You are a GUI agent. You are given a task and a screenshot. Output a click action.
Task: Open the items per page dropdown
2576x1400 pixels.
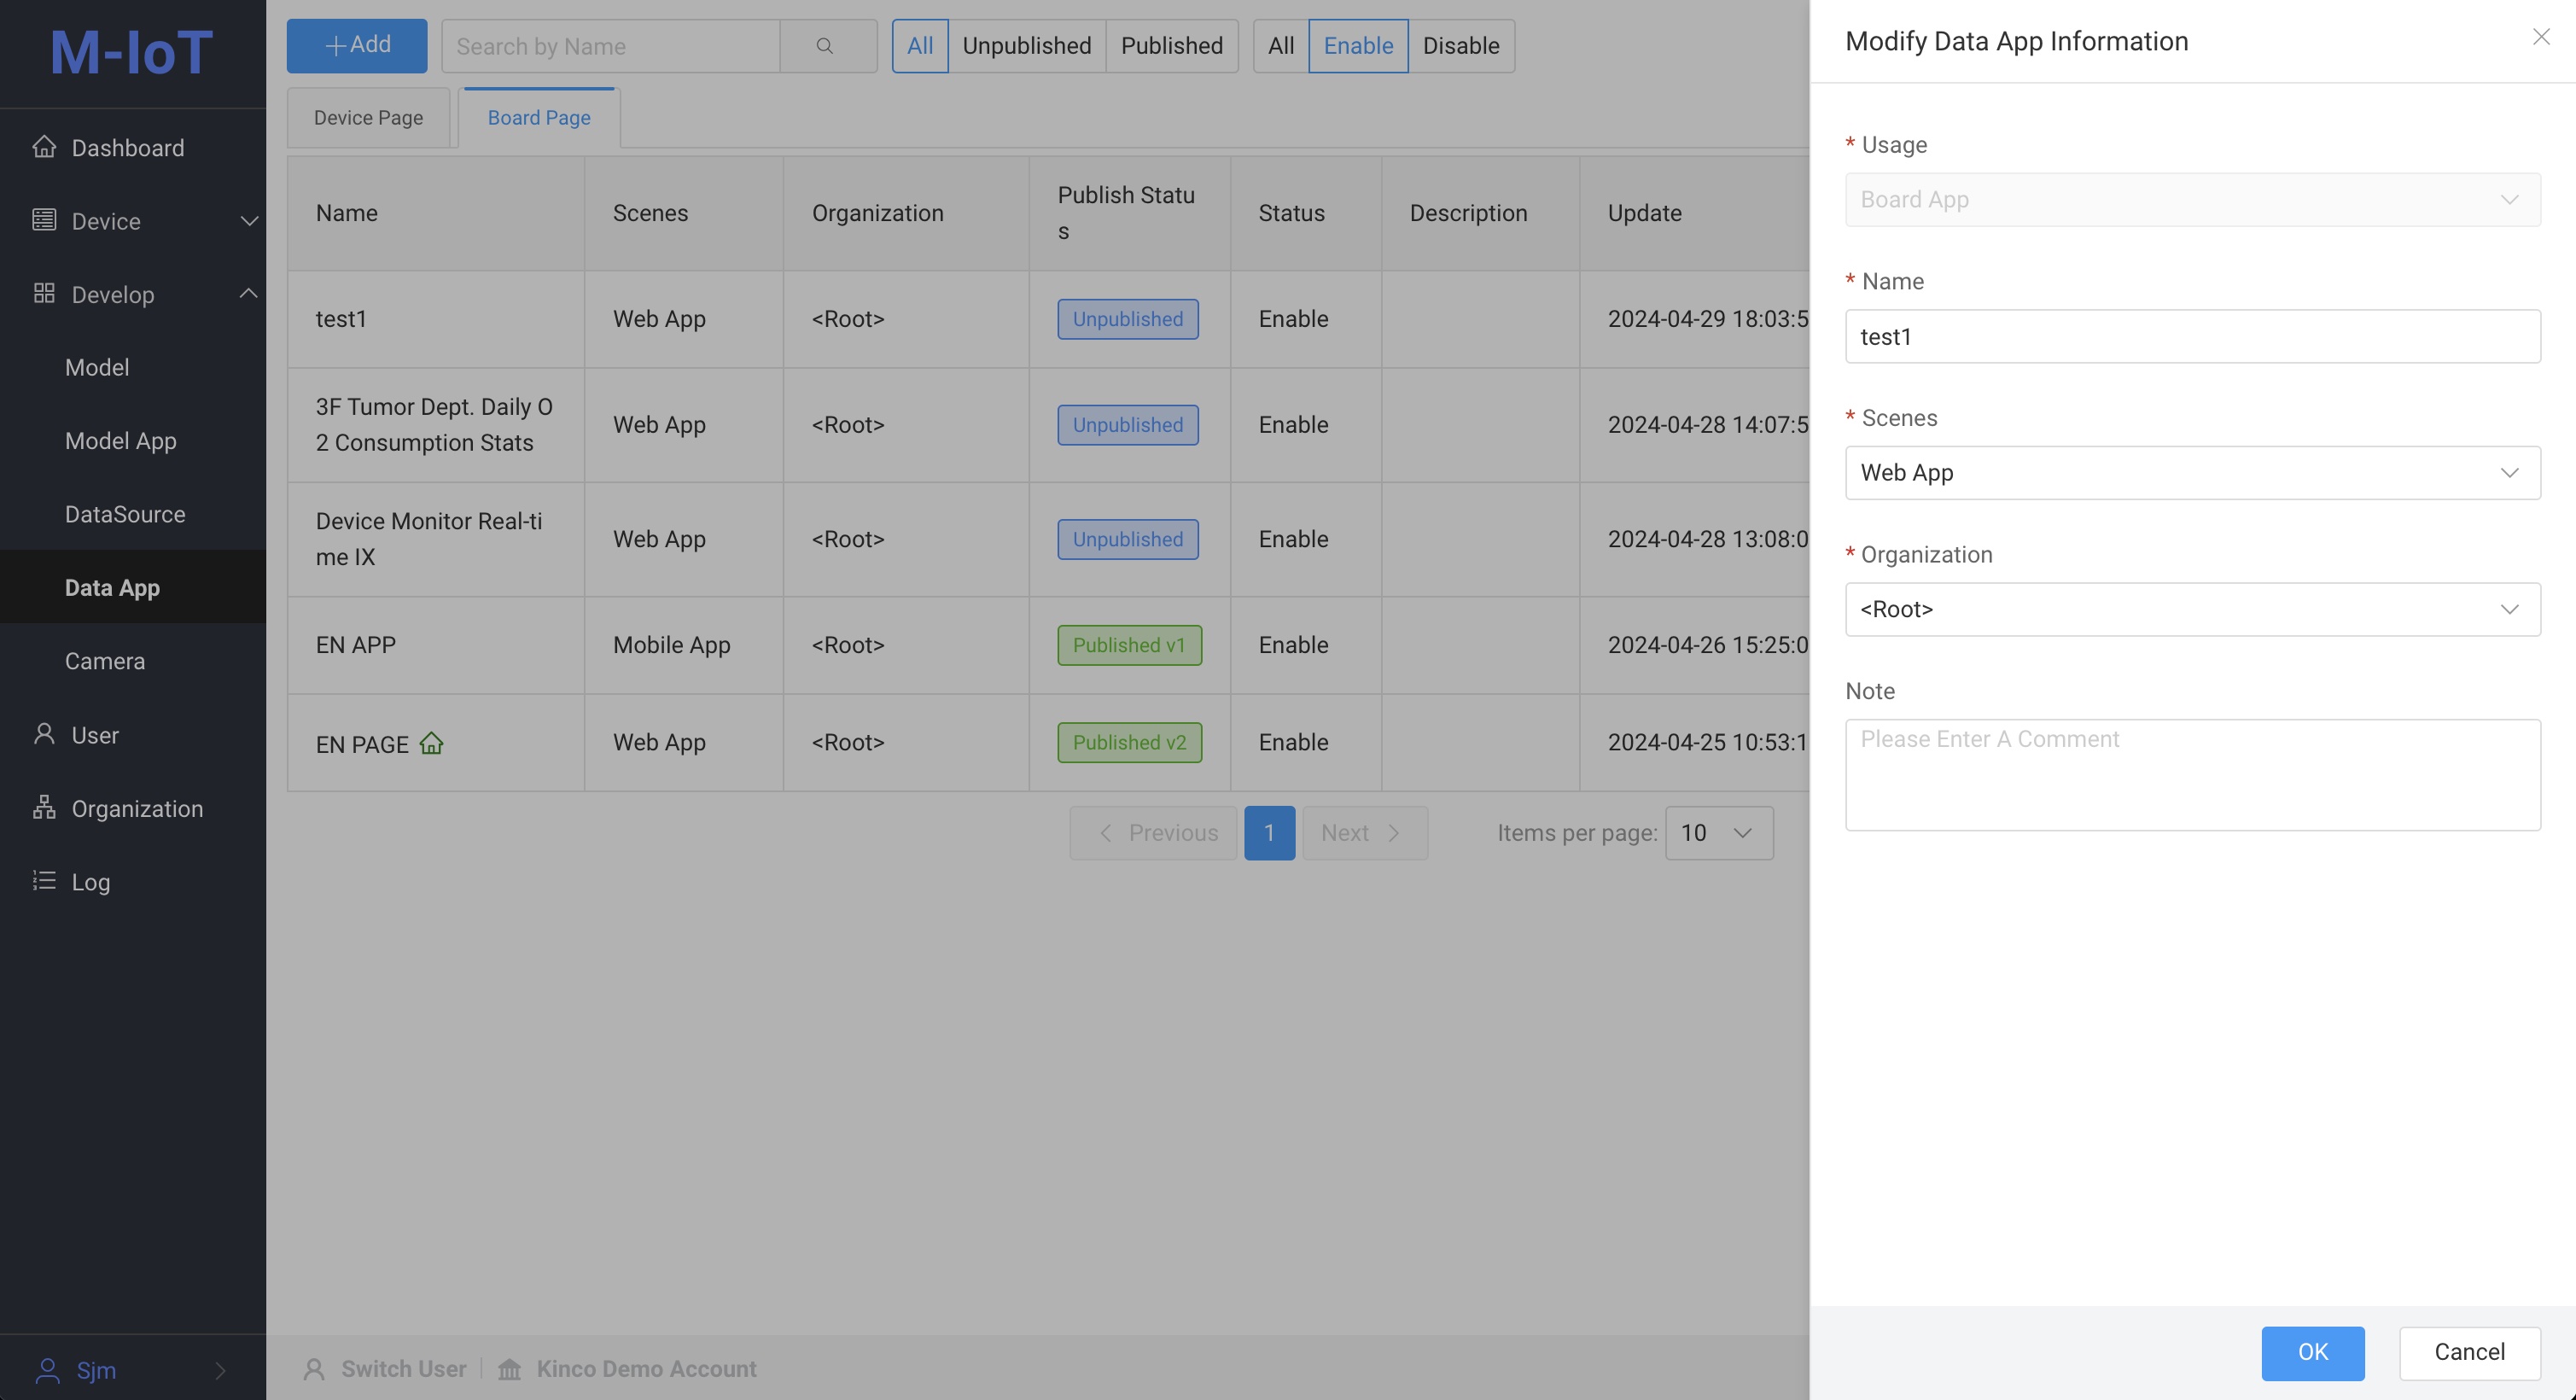pyautogui.click(x=1719, y=833)
